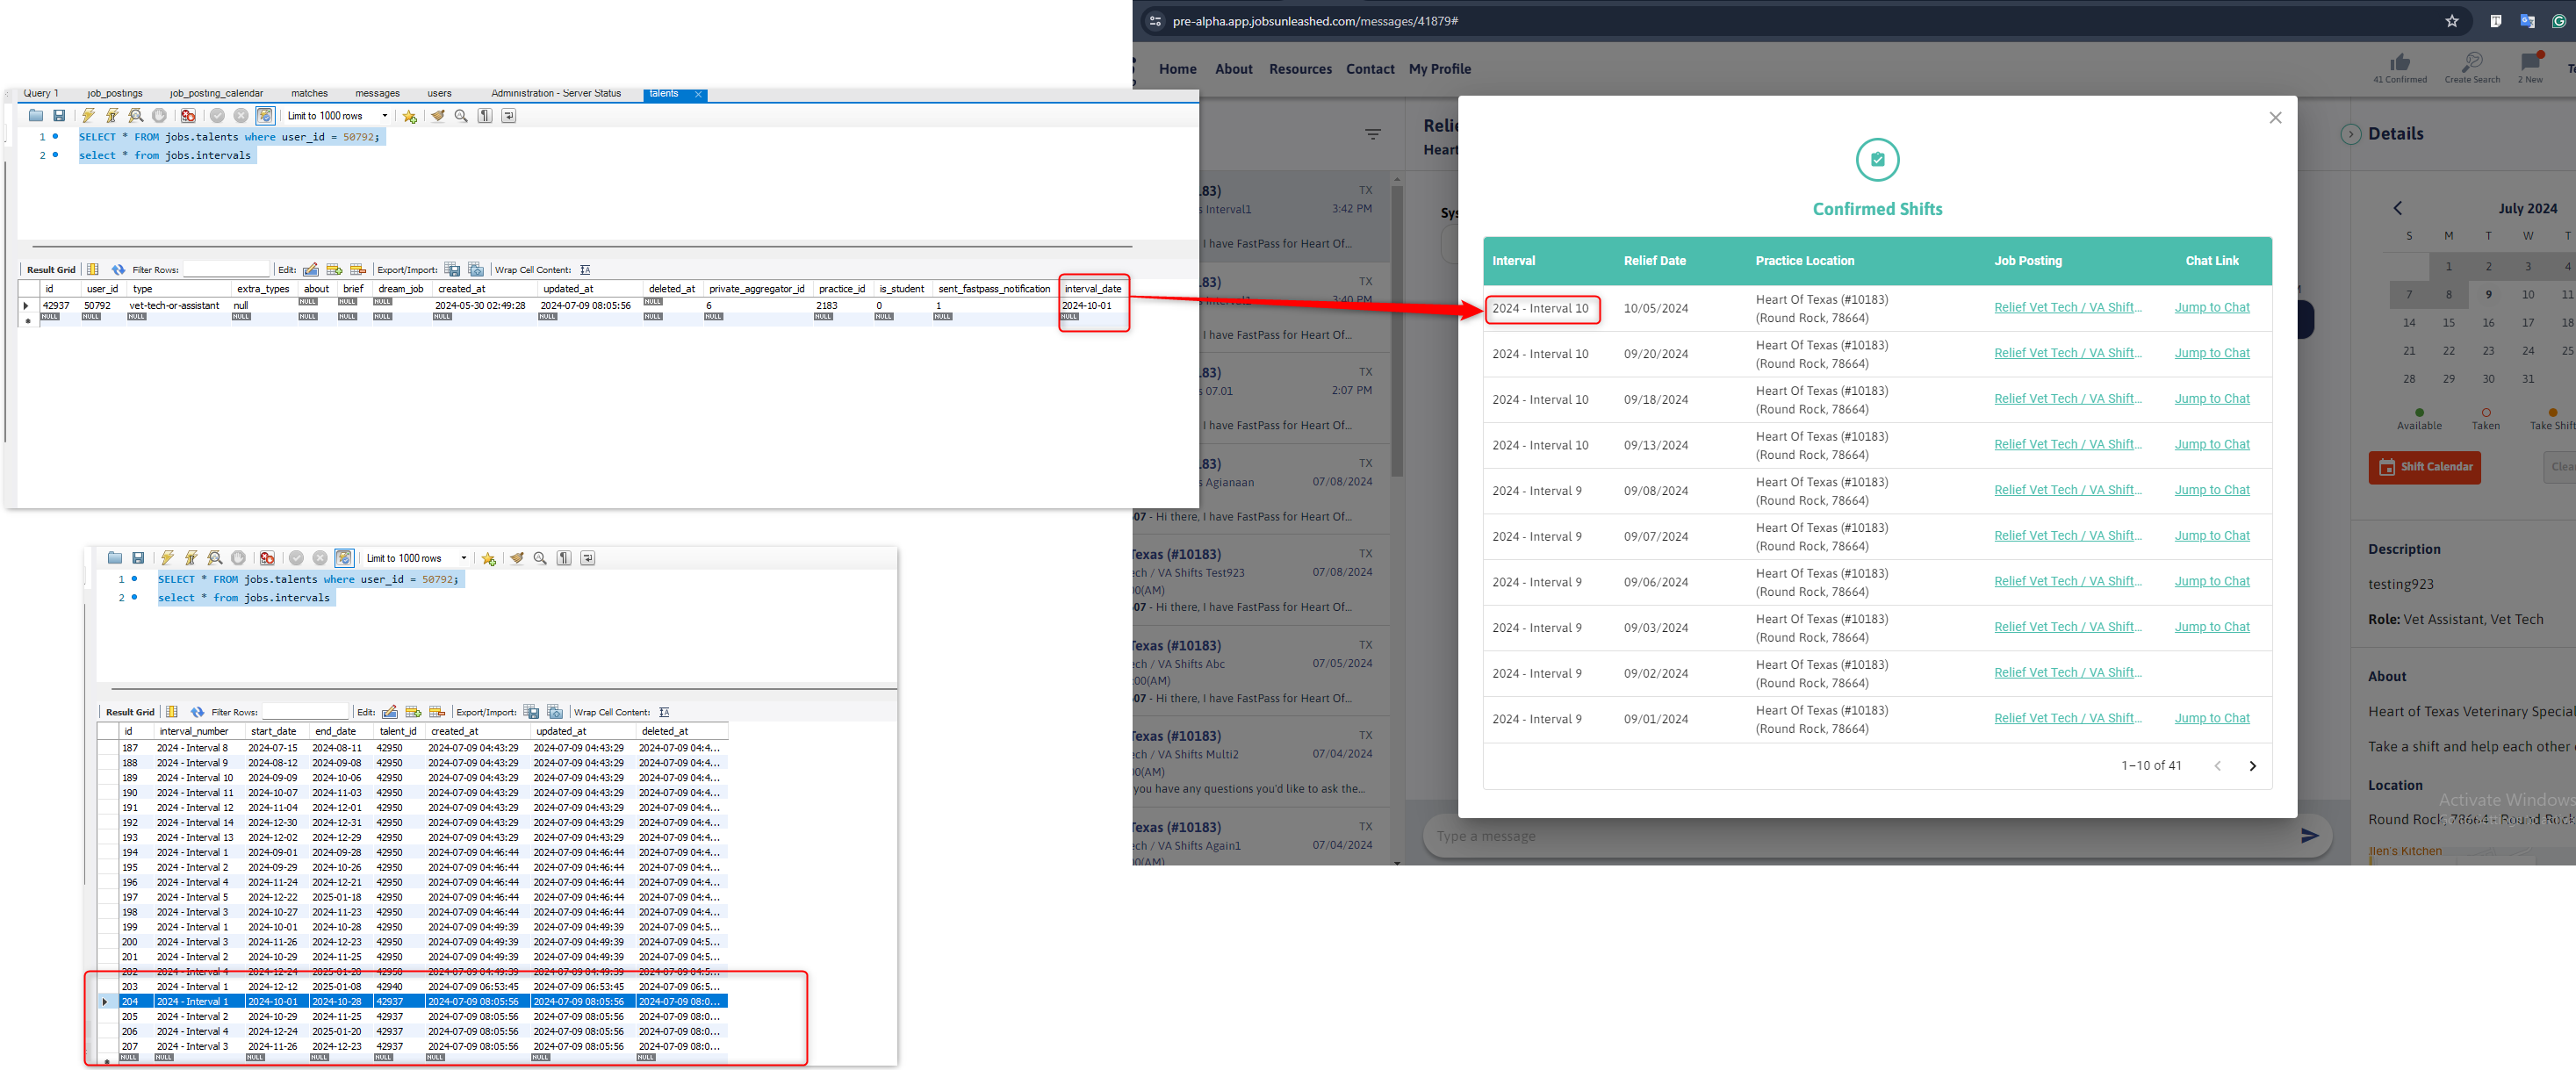Click the paper-plane send message icon
This screenshot has width=2576, height=1070.
[x=2309, y=836]
